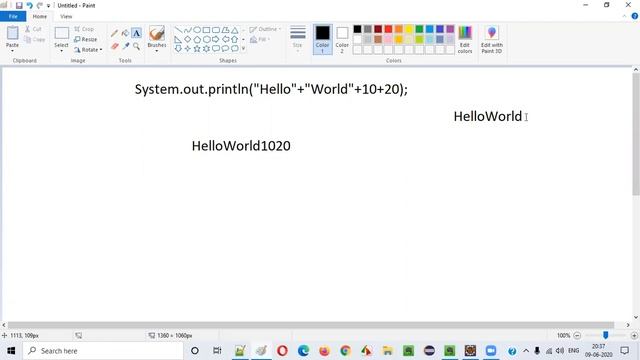Image resolution: width=640 pixels, height=360 pixels.
Task: Open Zoom app from the taskbar
Action: click(491, 351)
